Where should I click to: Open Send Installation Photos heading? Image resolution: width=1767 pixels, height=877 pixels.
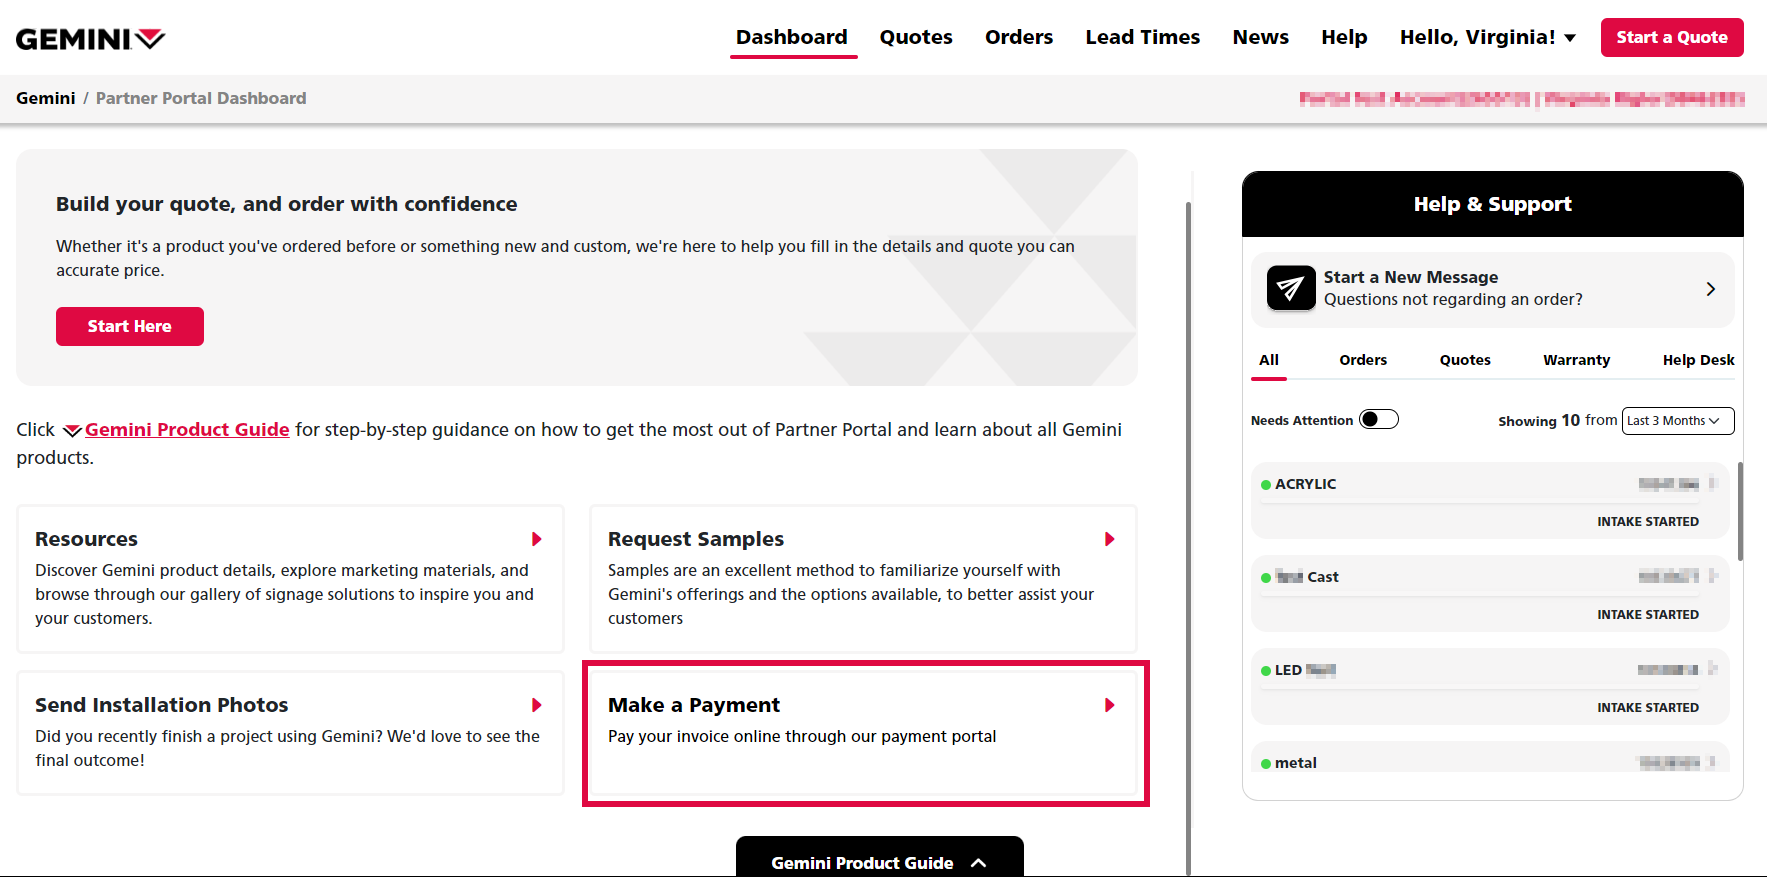tap(162, 705)
